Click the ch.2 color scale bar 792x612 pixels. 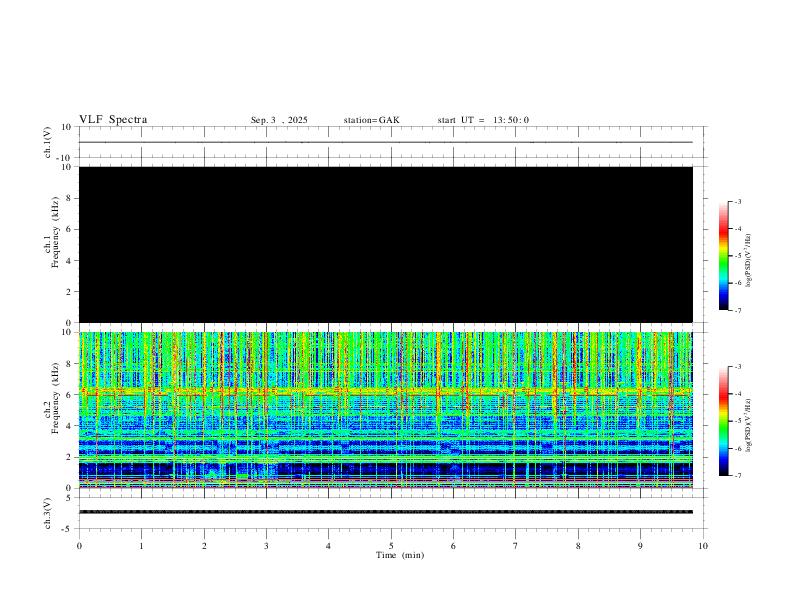(x=723, y=421)
